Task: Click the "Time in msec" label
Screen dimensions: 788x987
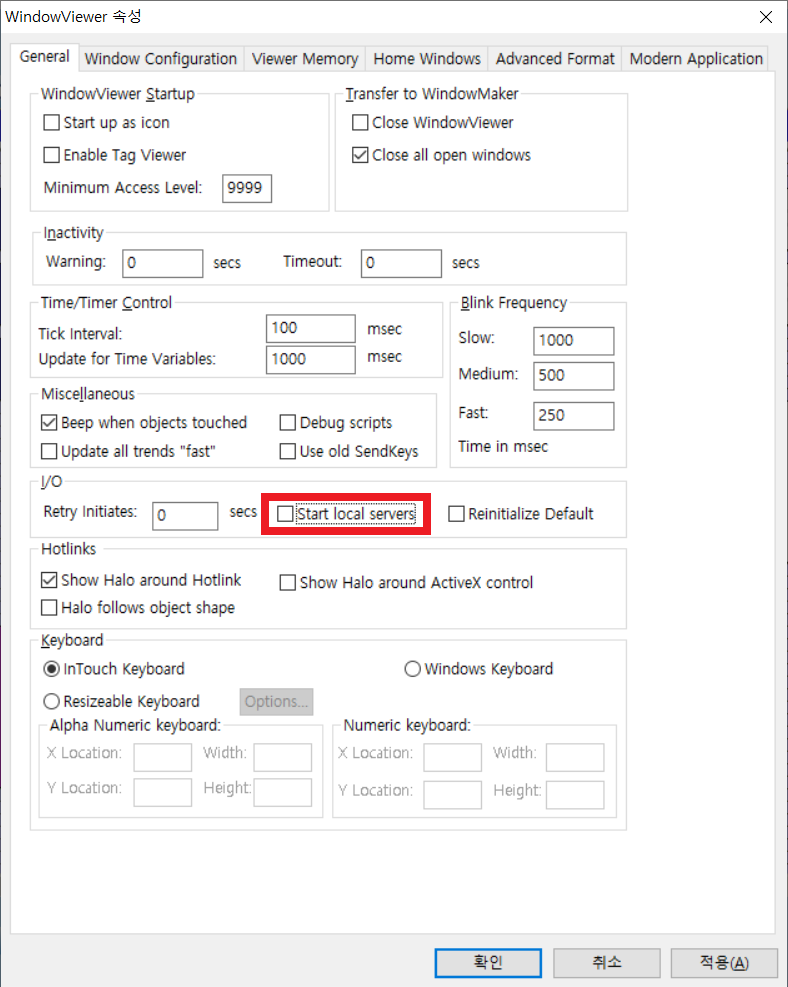Action: [x=503, y=446]
